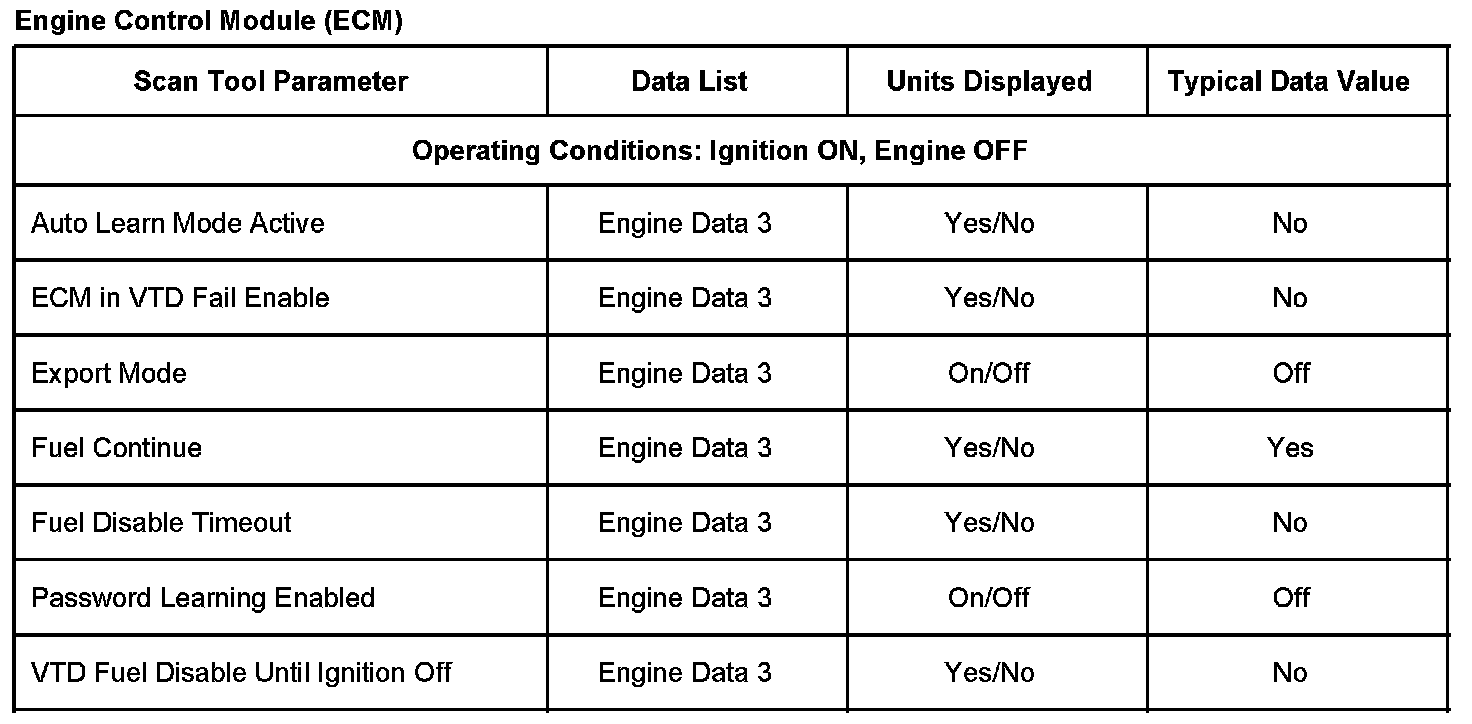Click the Auto Learn Mode Active parameter
This screenshot has height=724, width=1472.
coord(178,223)
